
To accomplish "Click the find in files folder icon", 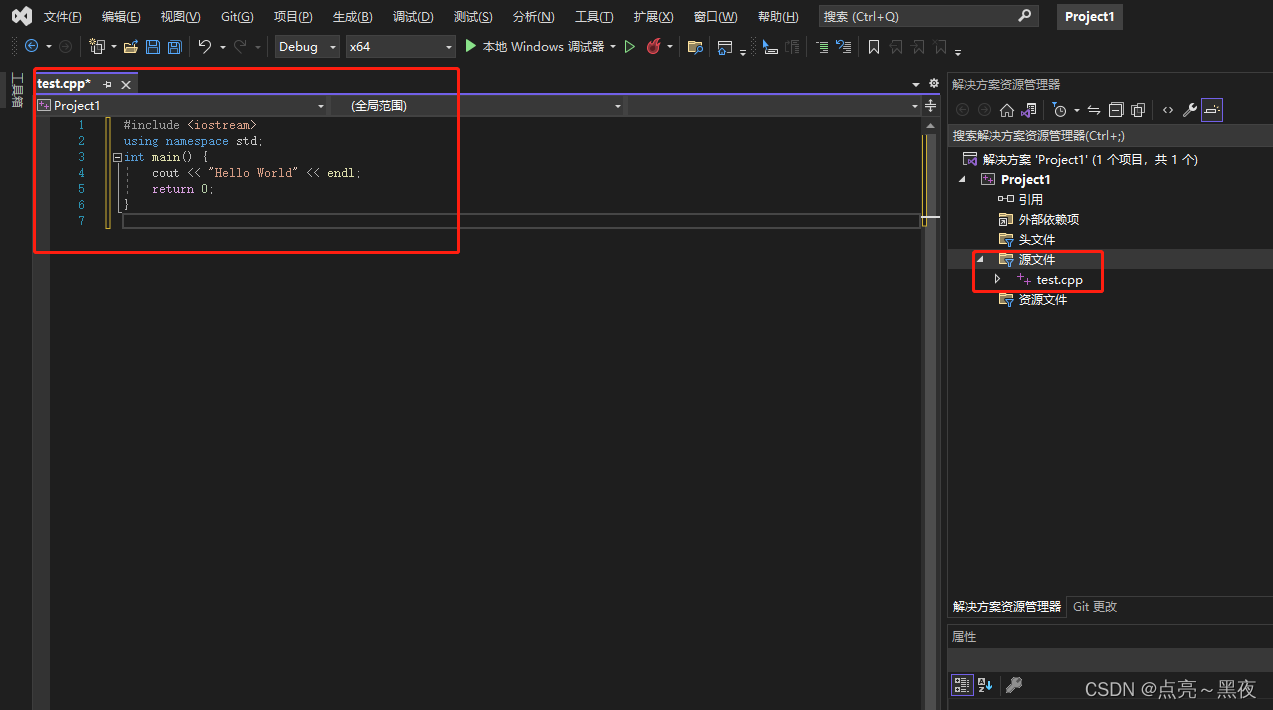I will 695,47.
